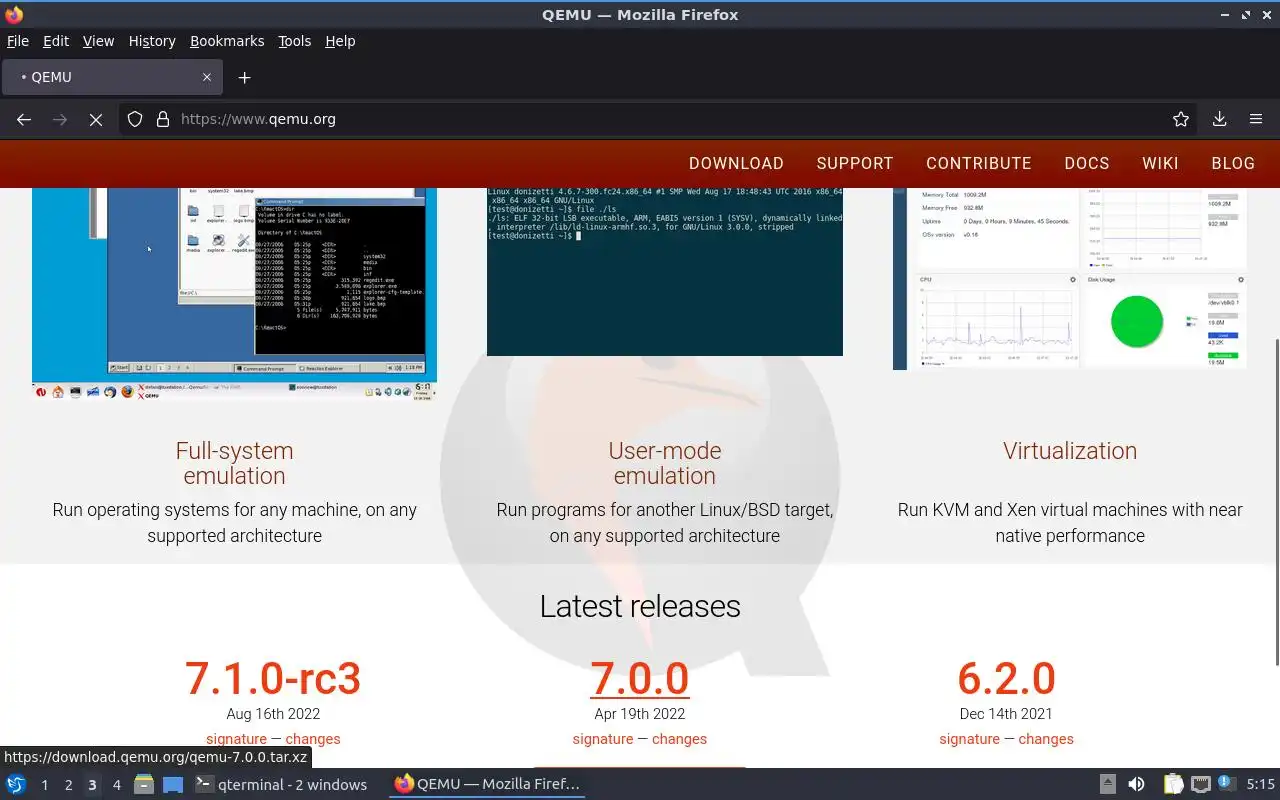Open the clipboard manager tray icon
1280x800 pixels.
pyautogui.click(x=1173, y=785)
